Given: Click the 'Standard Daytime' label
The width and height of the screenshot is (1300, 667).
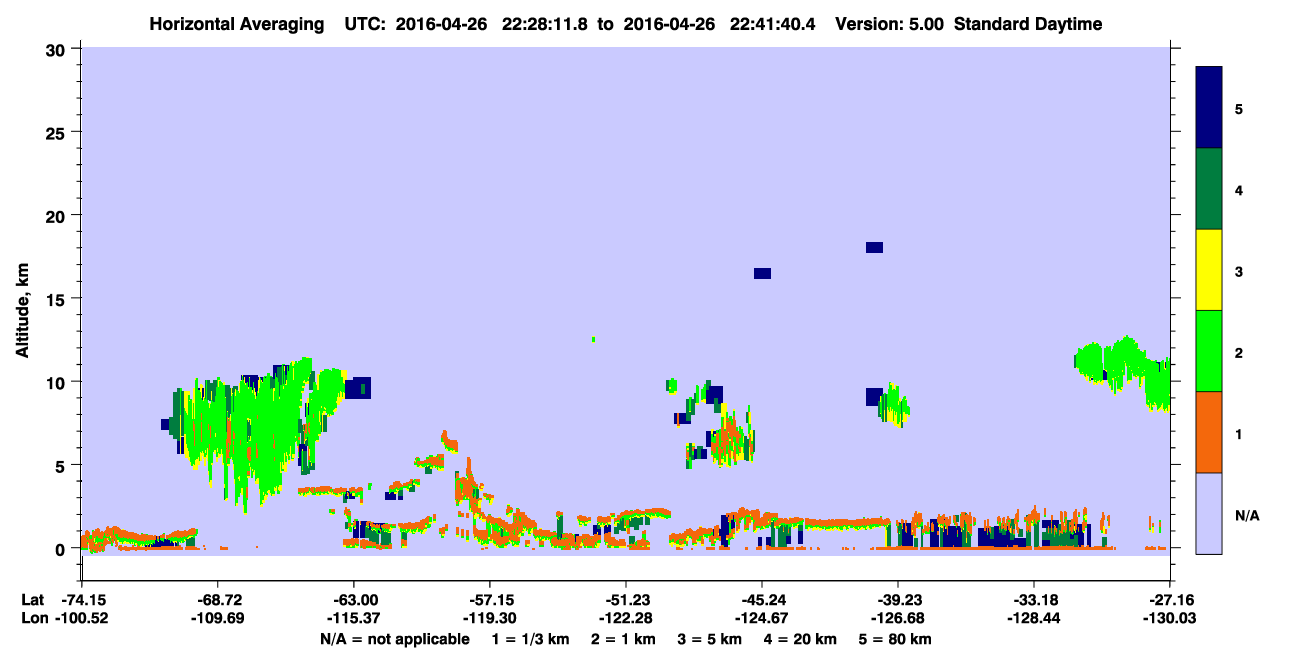Looking at the screenshot, I should pos(1028,24).
